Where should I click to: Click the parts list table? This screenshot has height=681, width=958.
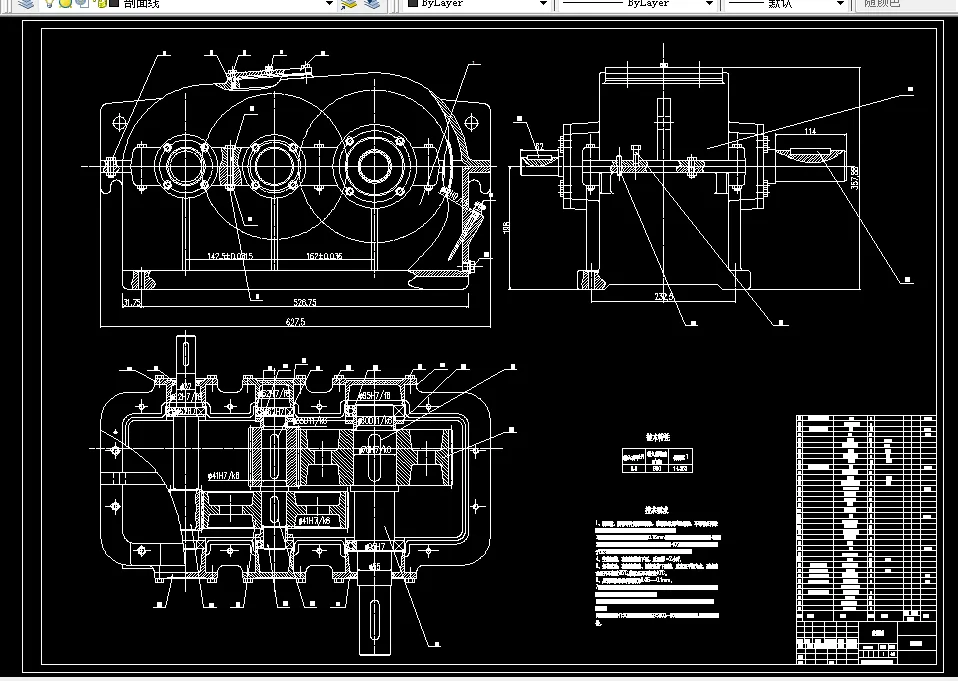click(866, 519)
